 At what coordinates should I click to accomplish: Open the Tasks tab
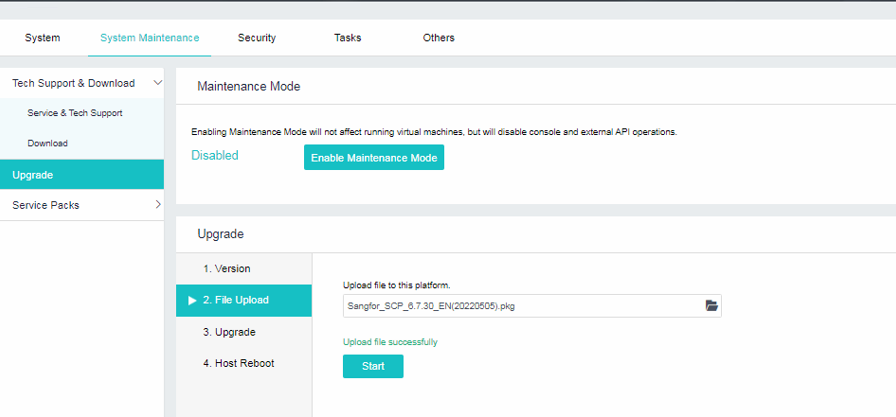[x=347, y=38]
